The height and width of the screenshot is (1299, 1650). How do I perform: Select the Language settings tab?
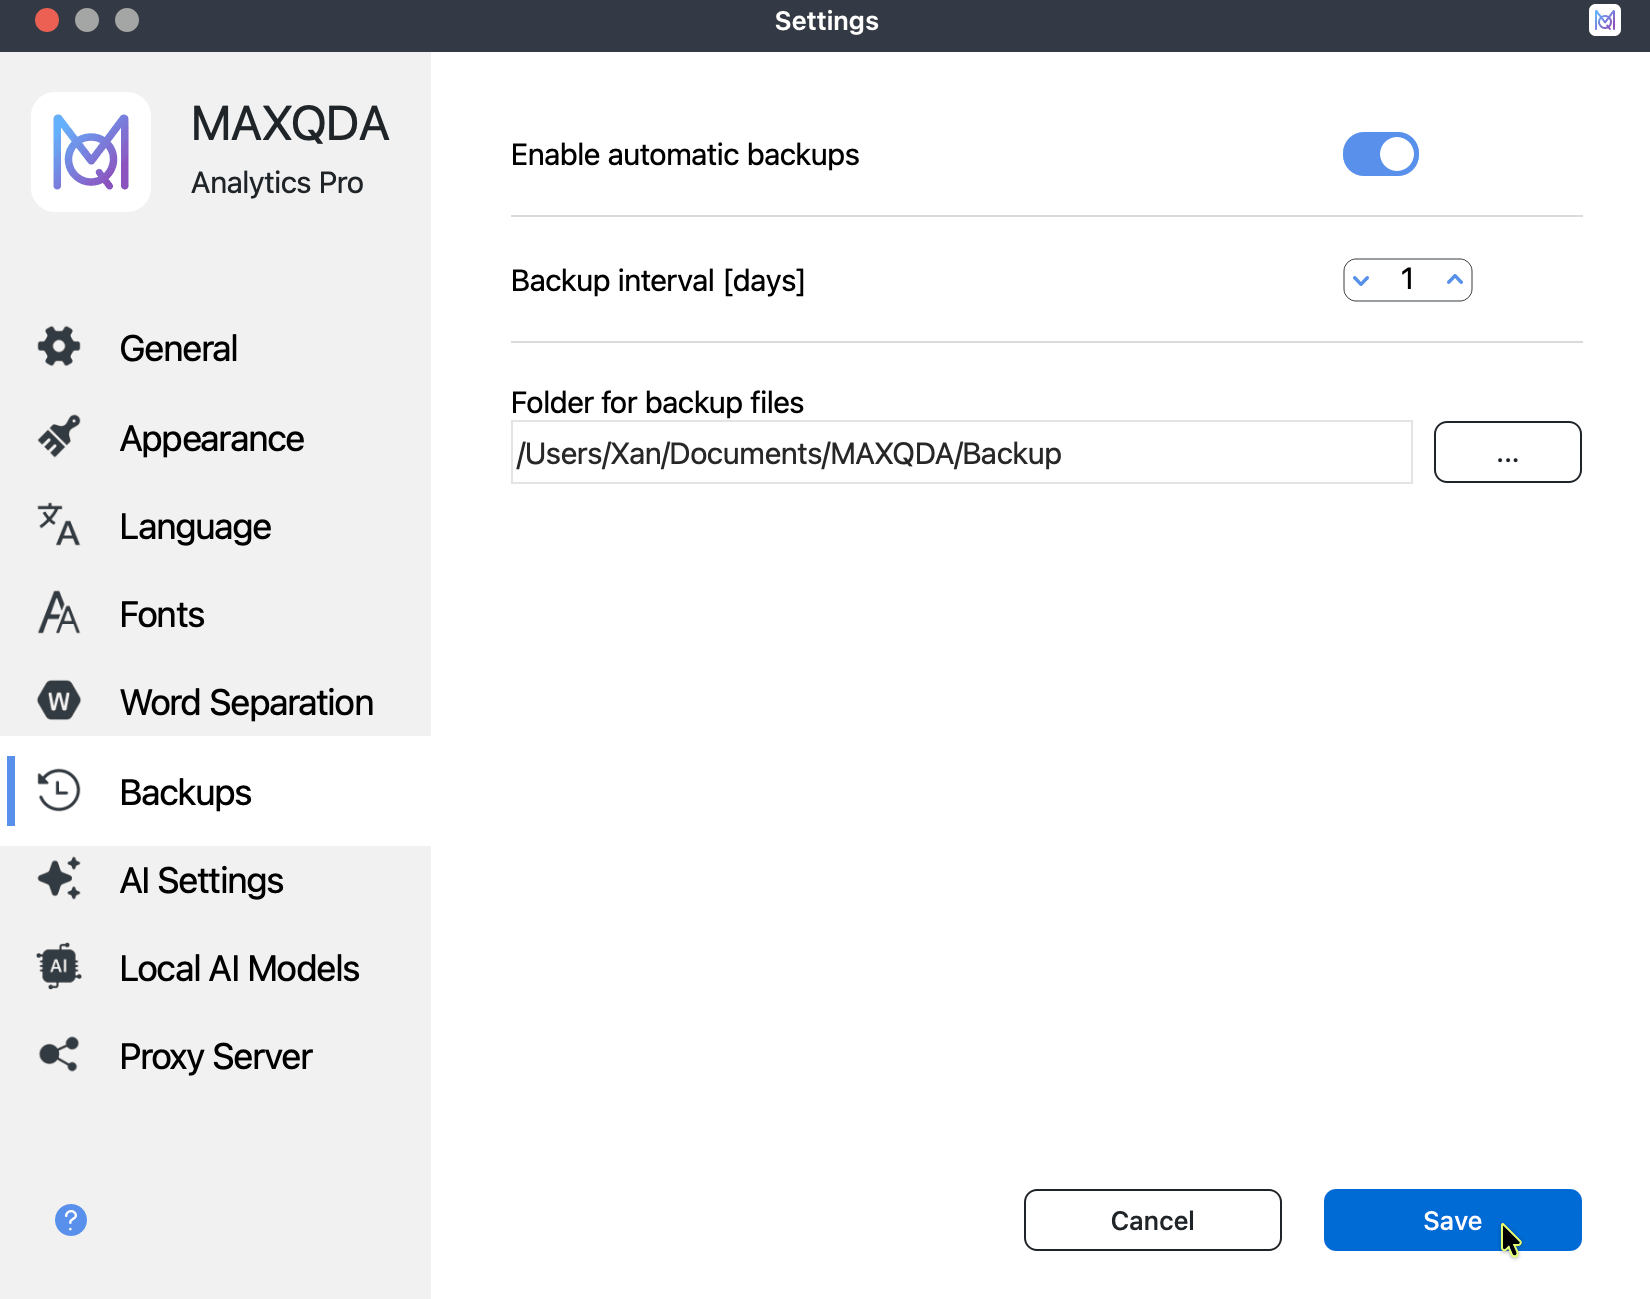216,526
